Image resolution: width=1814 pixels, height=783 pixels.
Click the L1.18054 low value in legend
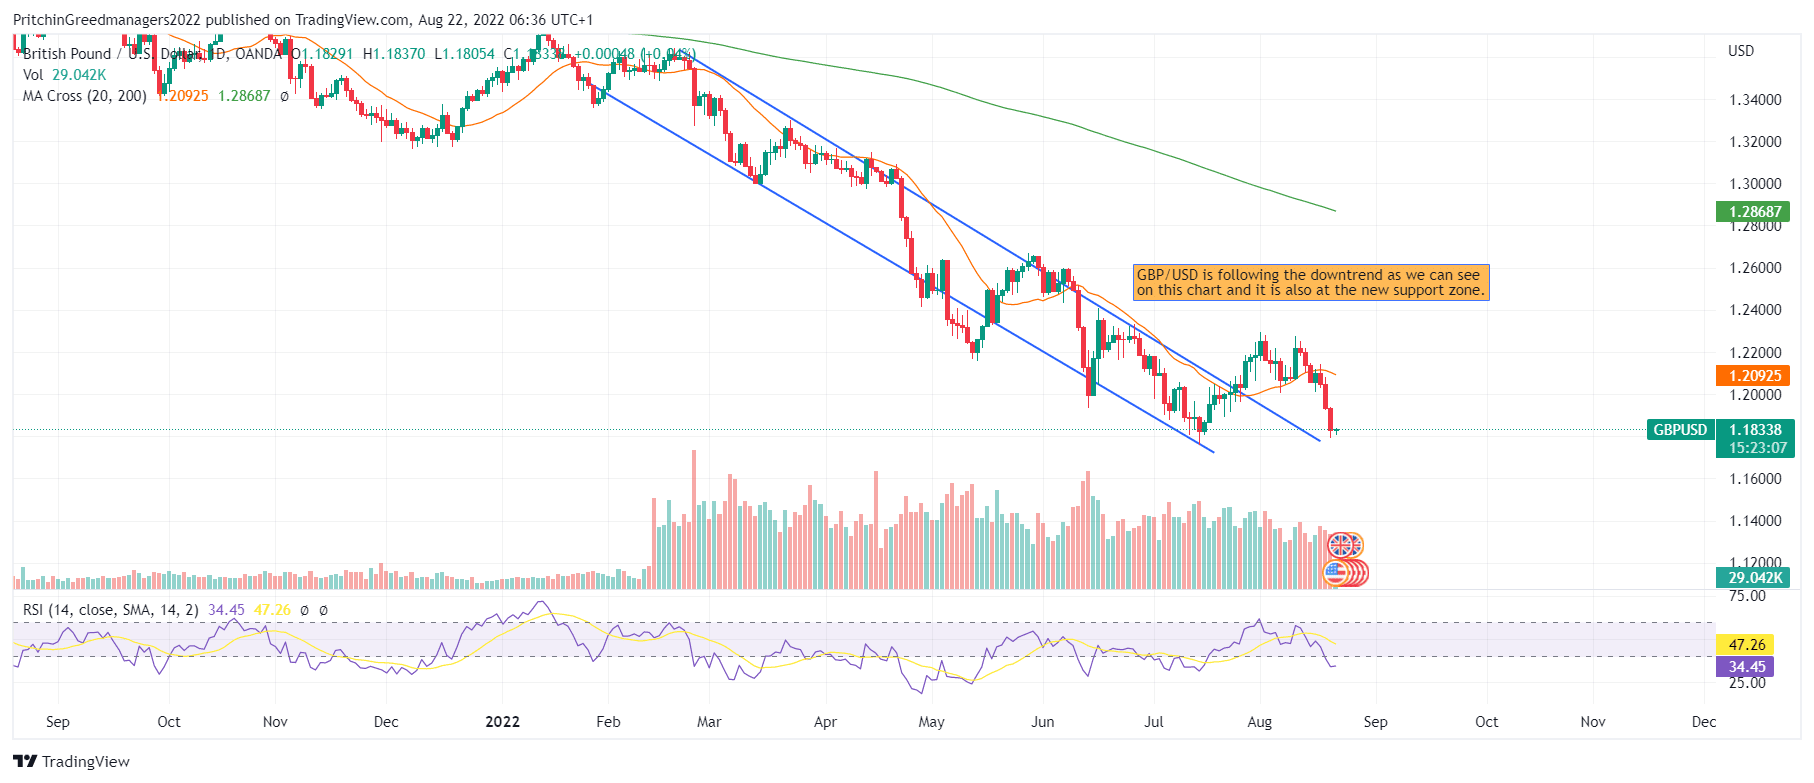pyautogui.click(x=464, y=54)
